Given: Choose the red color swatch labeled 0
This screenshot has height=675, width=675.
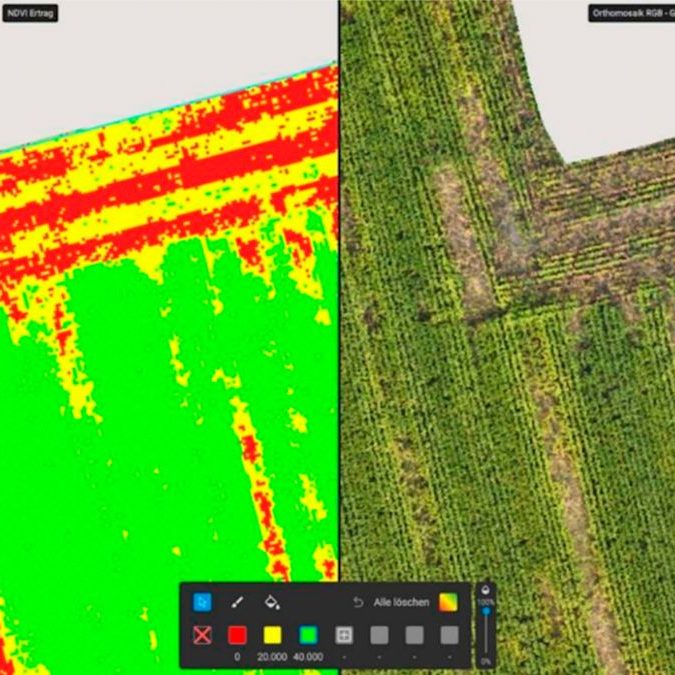Looking at the screenshot, I should (237, 635).
